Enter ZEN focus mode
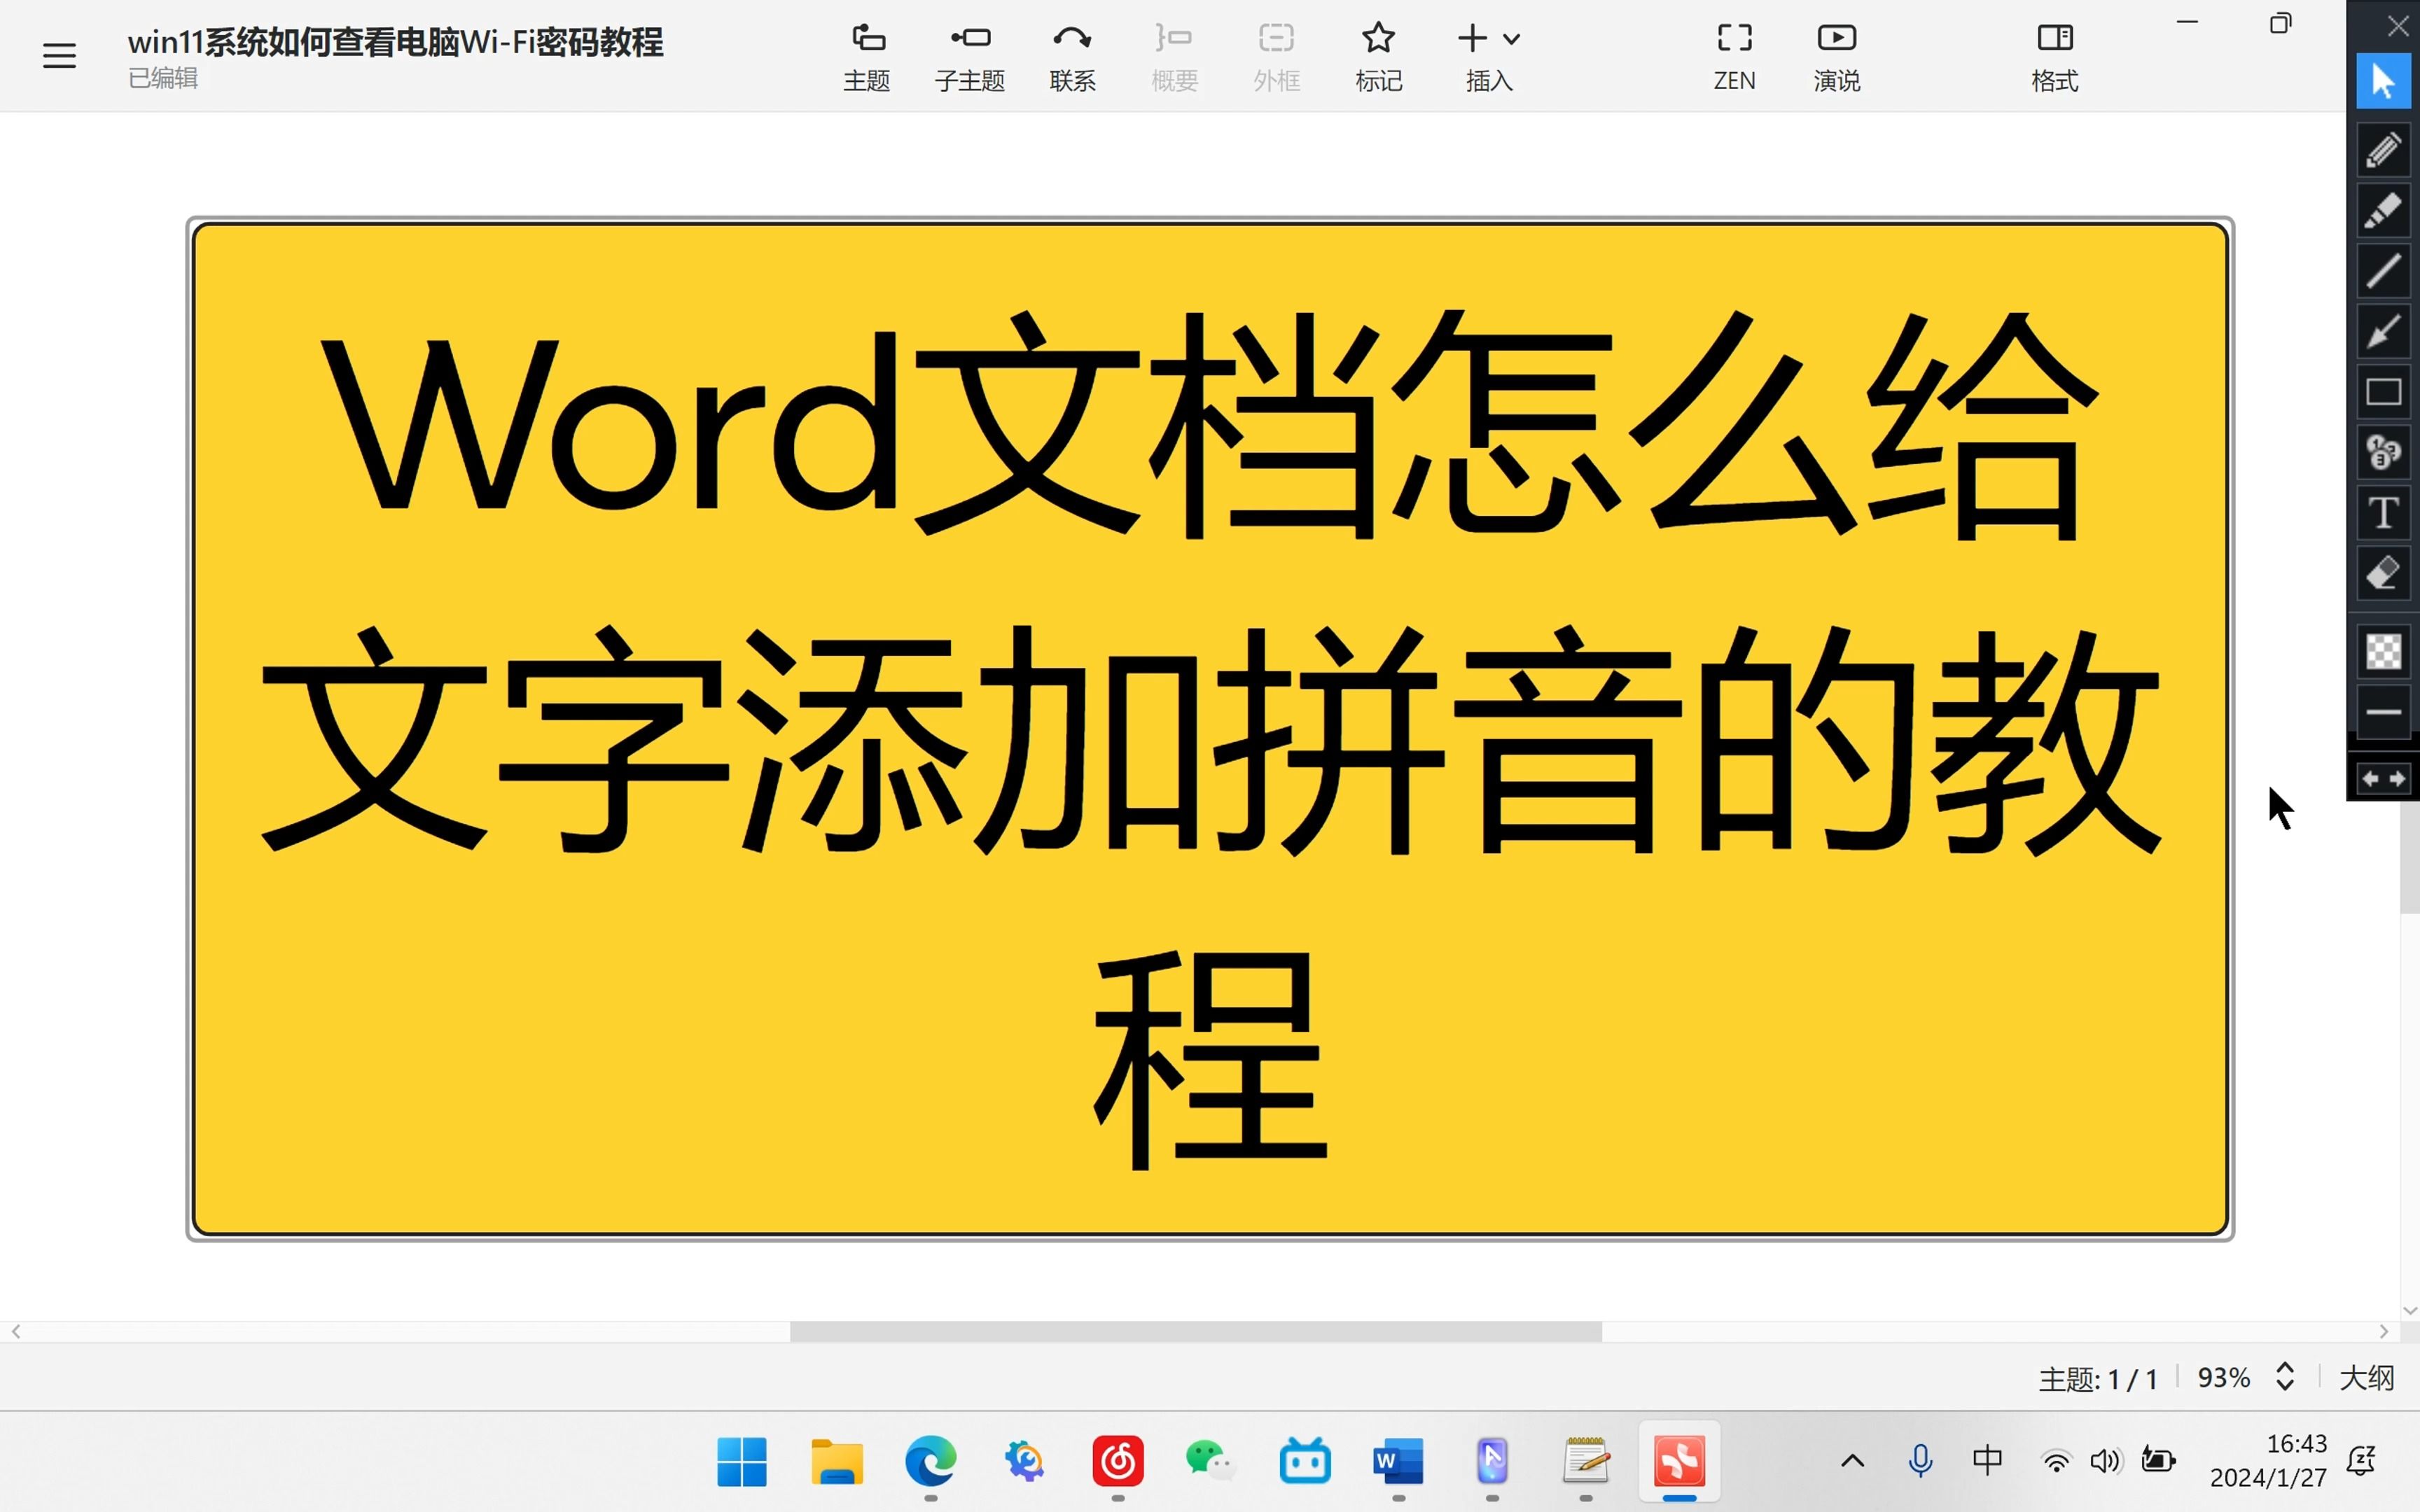2420x1512 pixels. 1734,55
